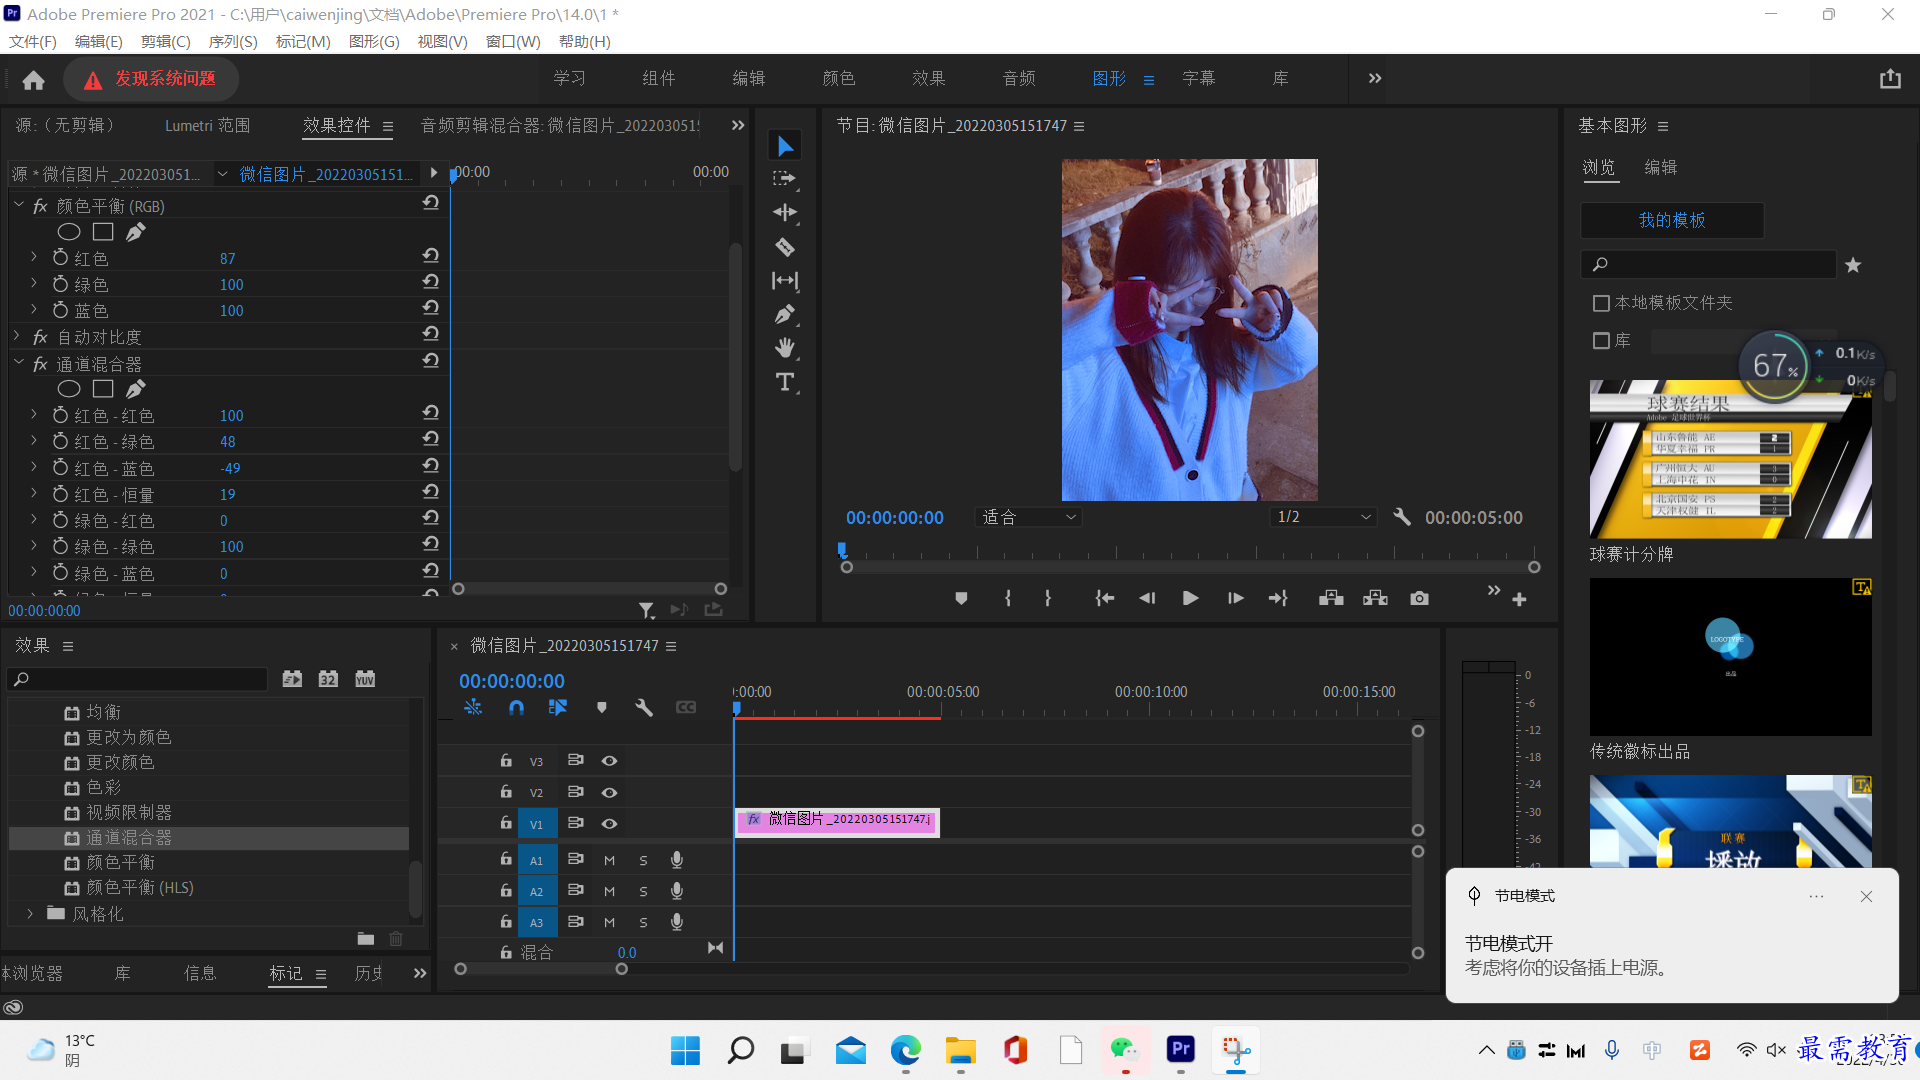Click the Lift button in program monitor

coord(1331,598)
